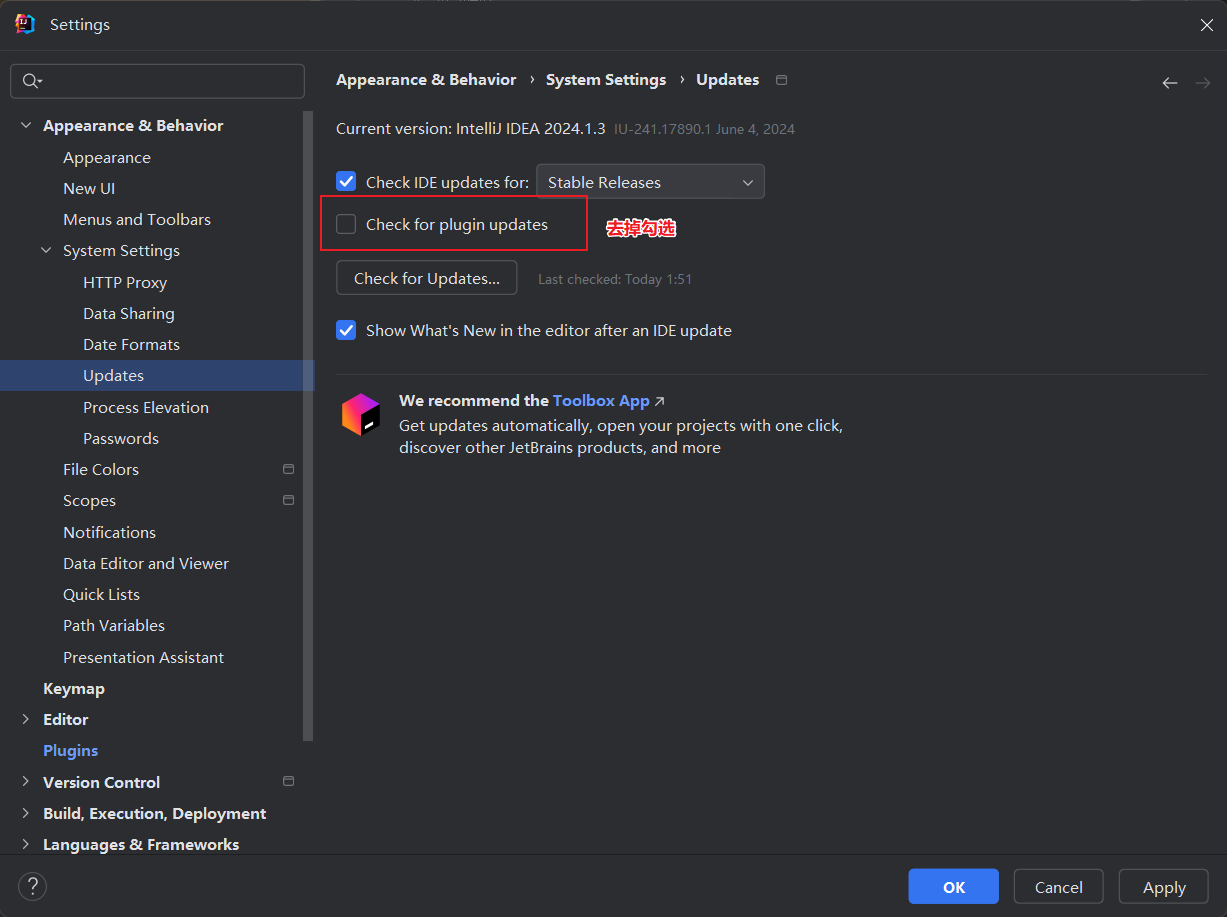Click build info IU-241.17890.1 June 4, 2024

[x=704, y=129]
